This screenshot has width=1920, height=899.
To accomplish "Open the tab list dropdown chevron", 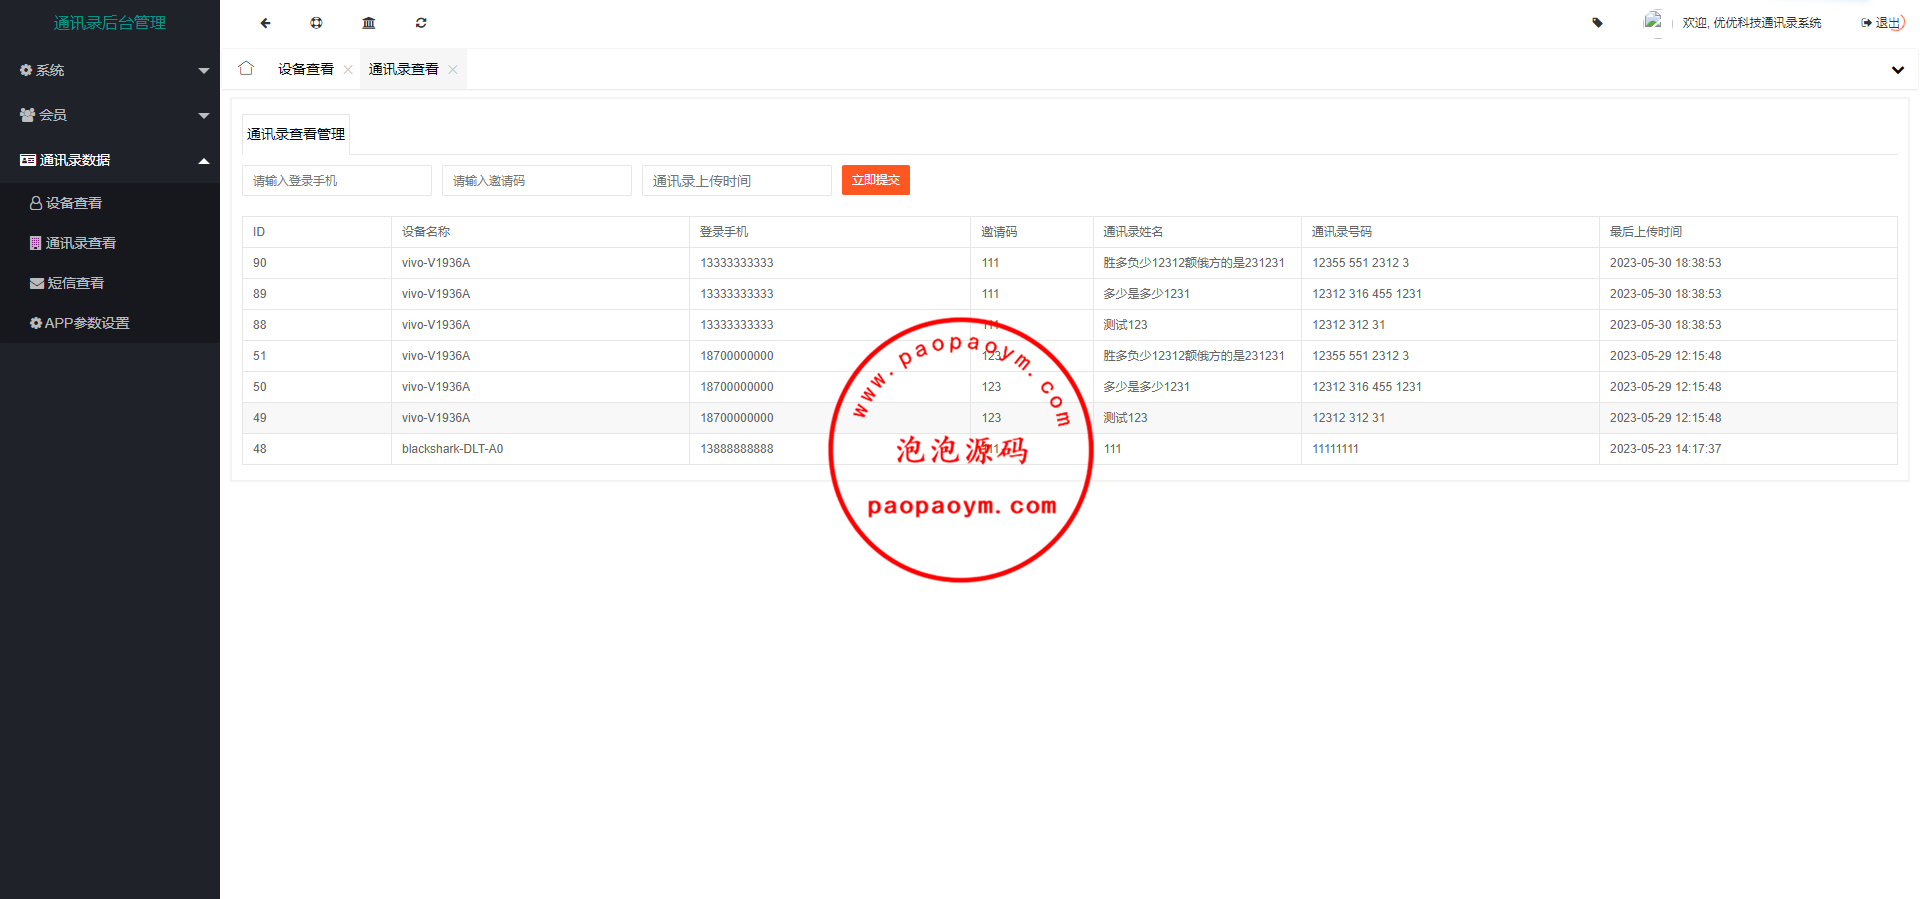I will coord(1897,70).
